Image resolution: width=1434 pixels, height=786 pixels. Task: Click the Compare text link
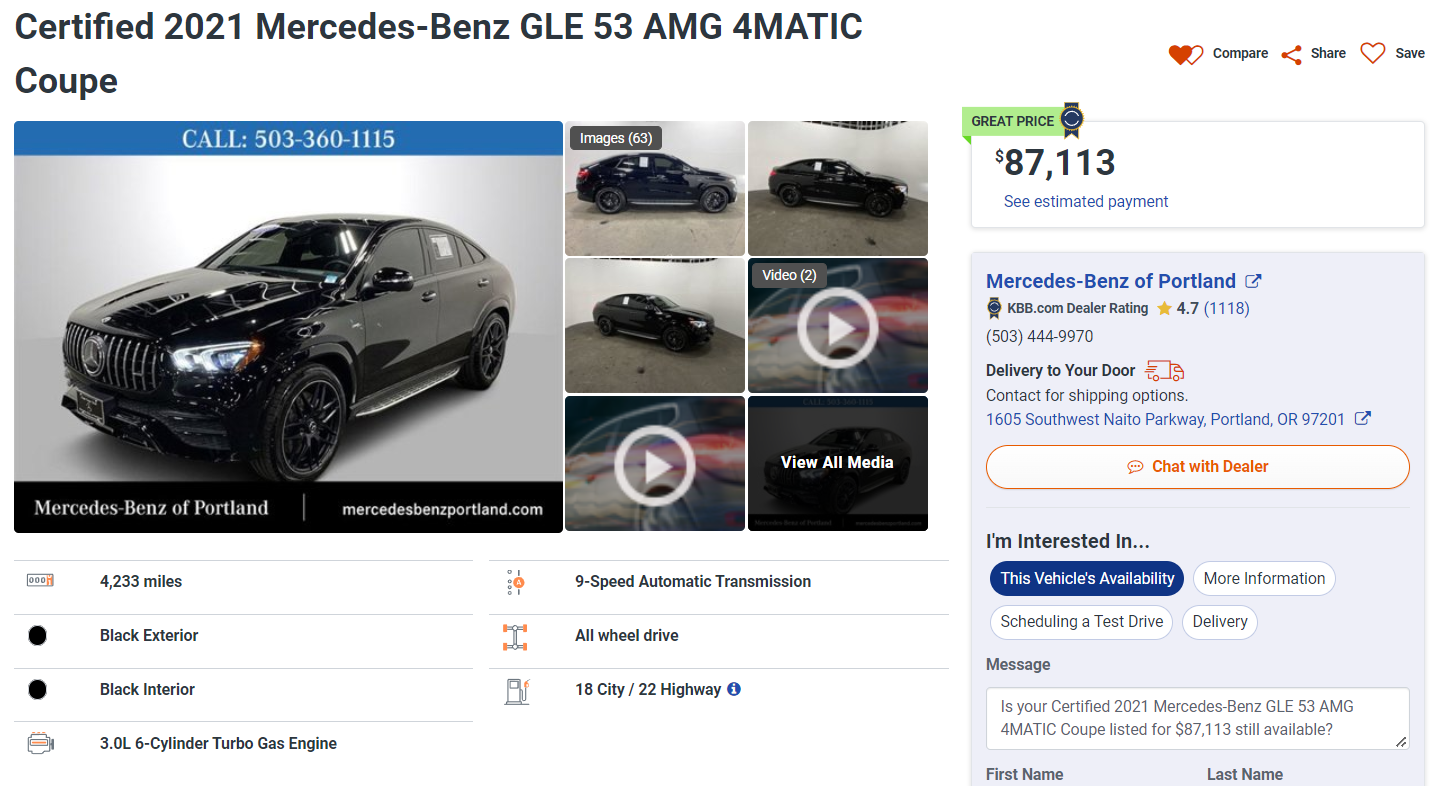pyautogui.click(x=1240, y=54)
